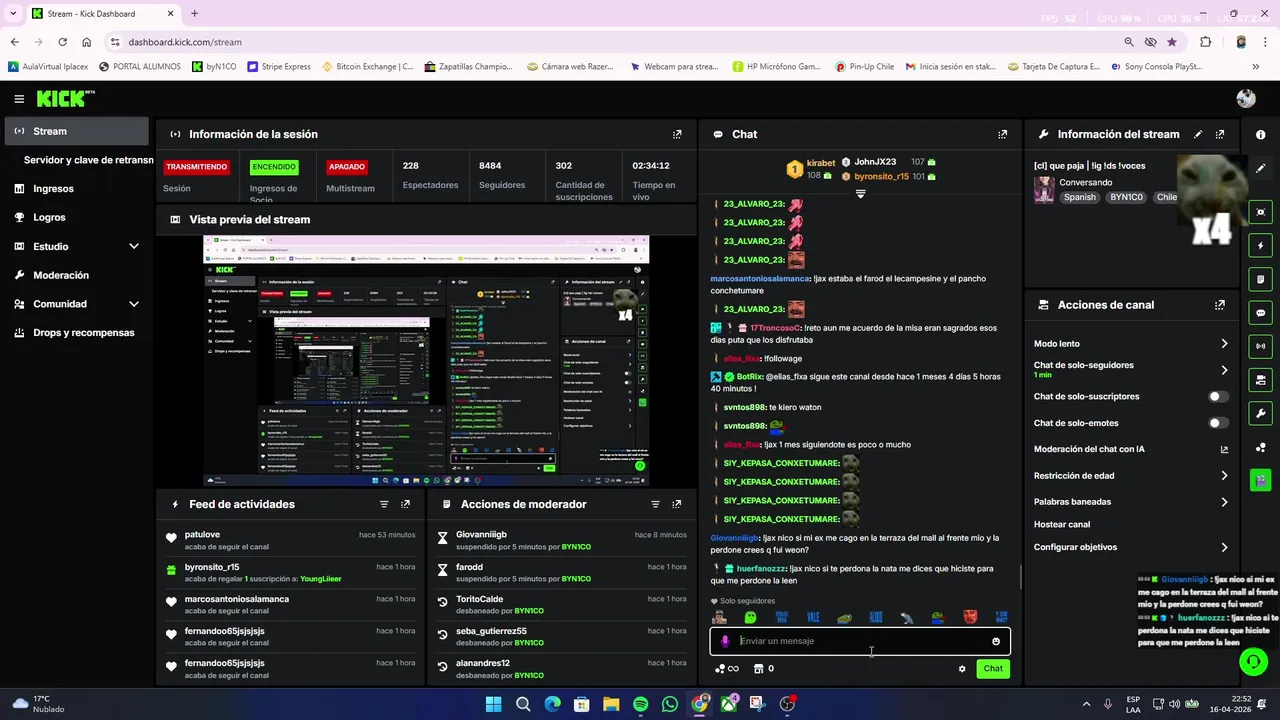Expand Restricción de edad options
Image resolution: width=1280 pixels, height=720 pixels.
[1224, 476]
